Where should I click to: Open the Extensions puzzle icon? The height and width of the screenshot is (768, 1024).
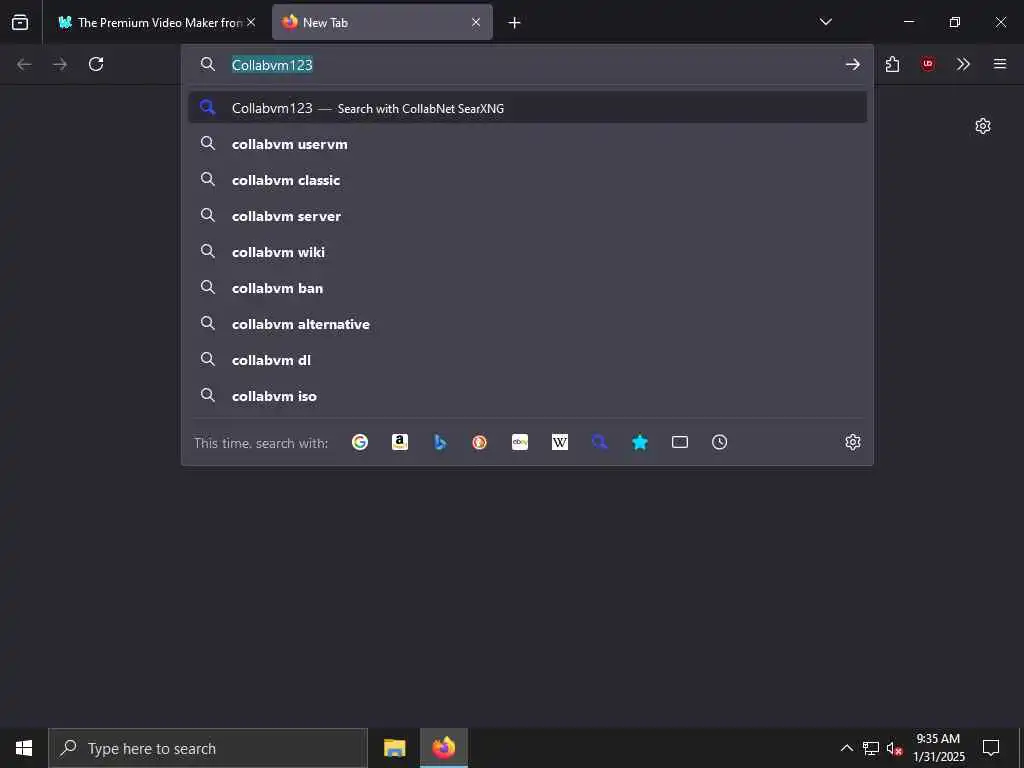click(x=892, y=64)
